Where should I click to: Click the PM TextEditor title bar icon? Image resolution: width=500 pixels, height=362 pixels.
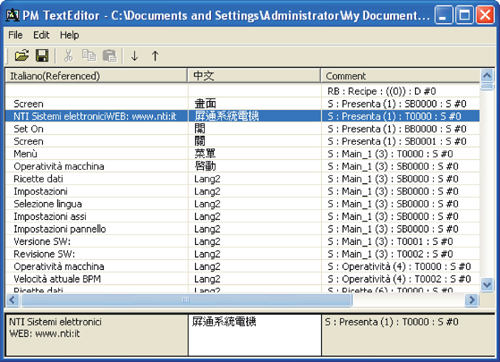point(13,15)
